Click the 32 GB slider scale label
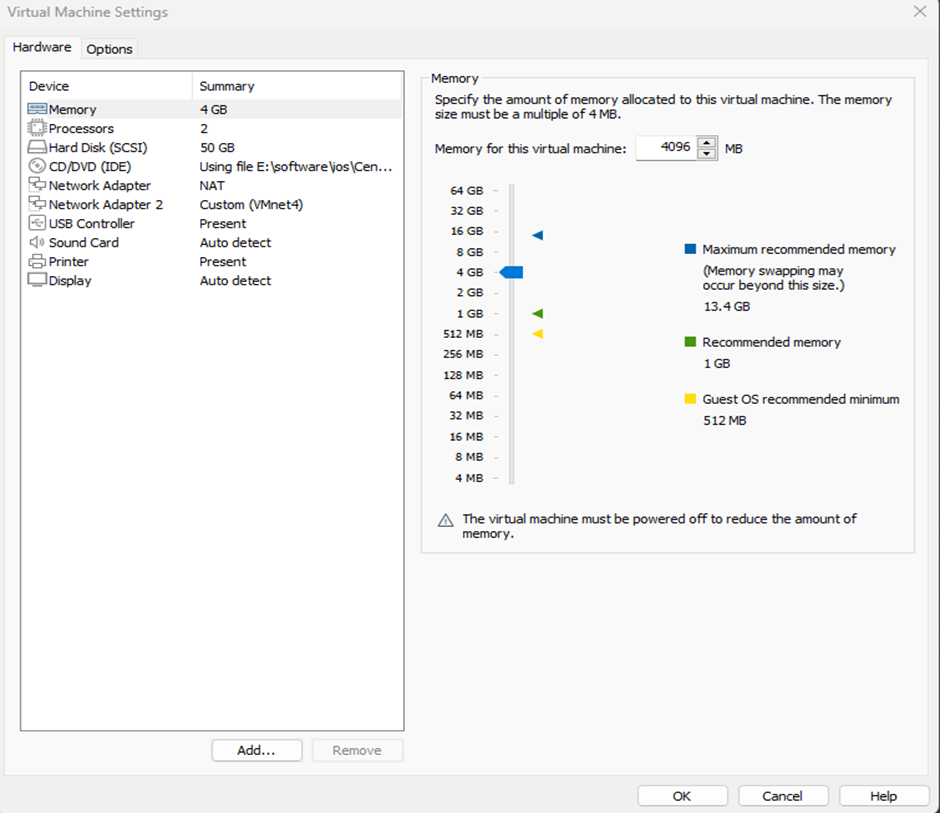Viewport: 940px width, 813px height. 466,211
